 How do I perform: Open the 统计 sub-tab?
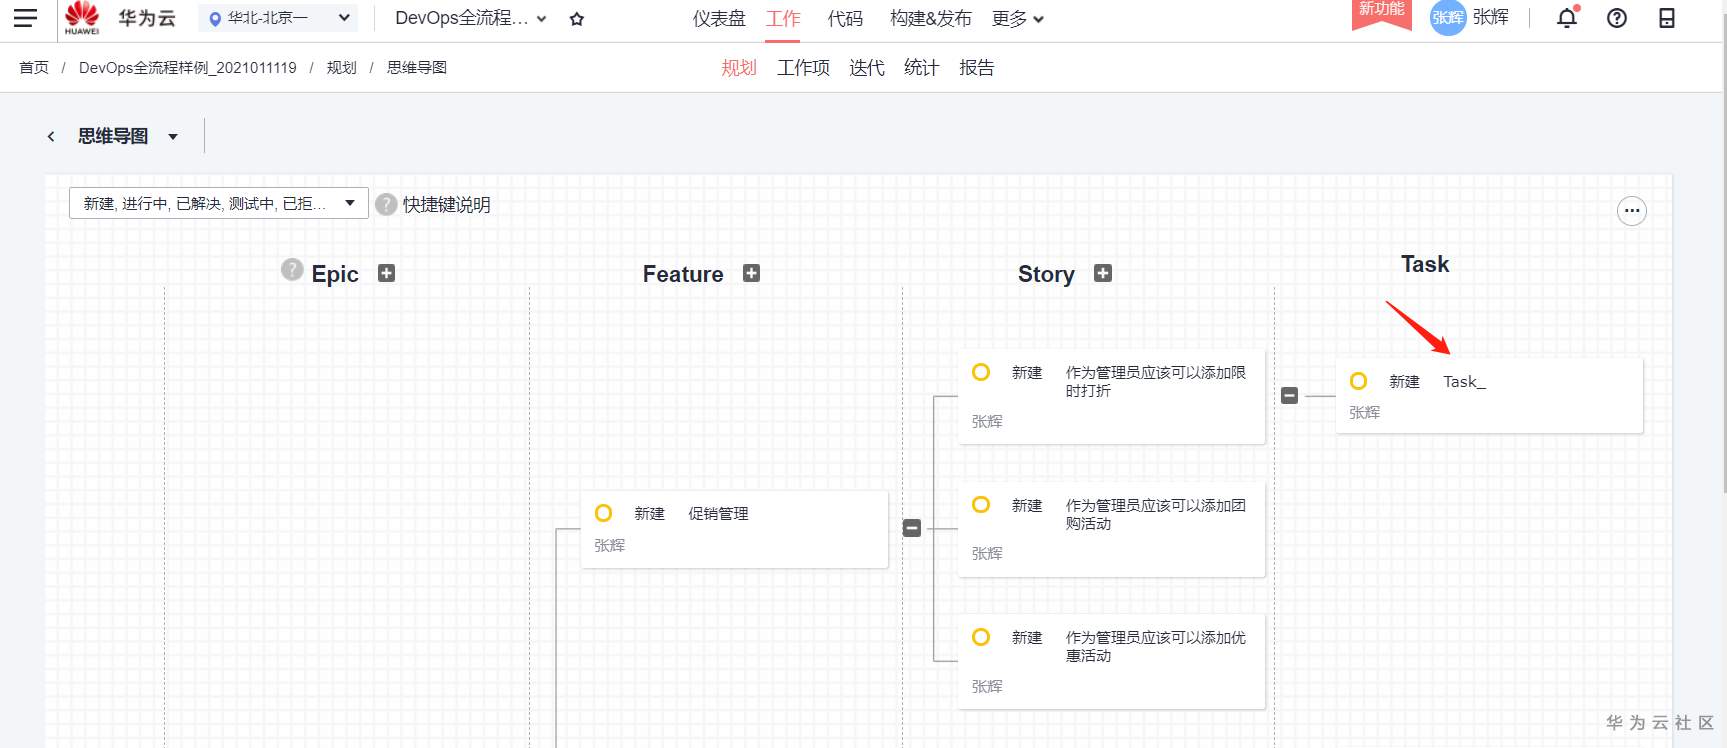tap(921, 68)
